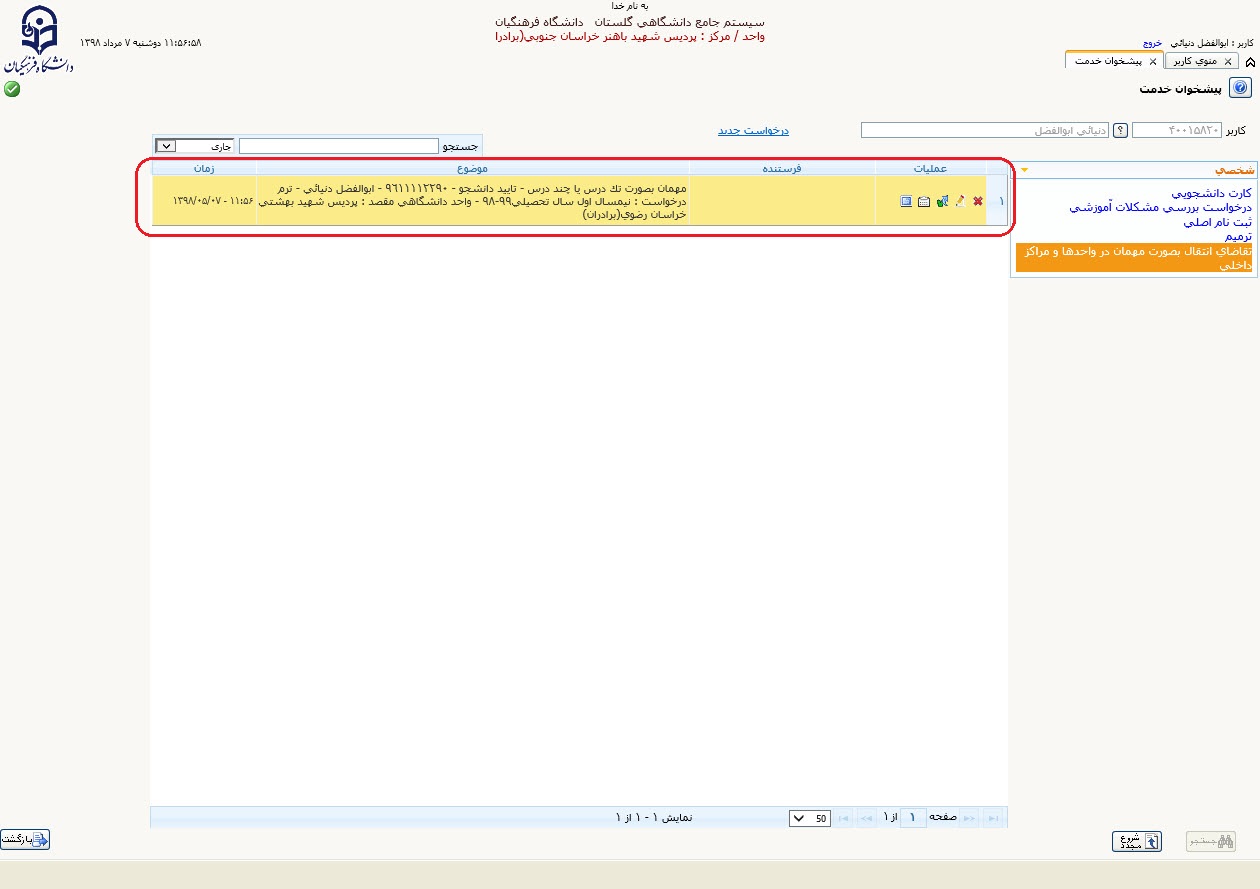Select ثبت نام اصلي in sidebar

click(1217, 222)
